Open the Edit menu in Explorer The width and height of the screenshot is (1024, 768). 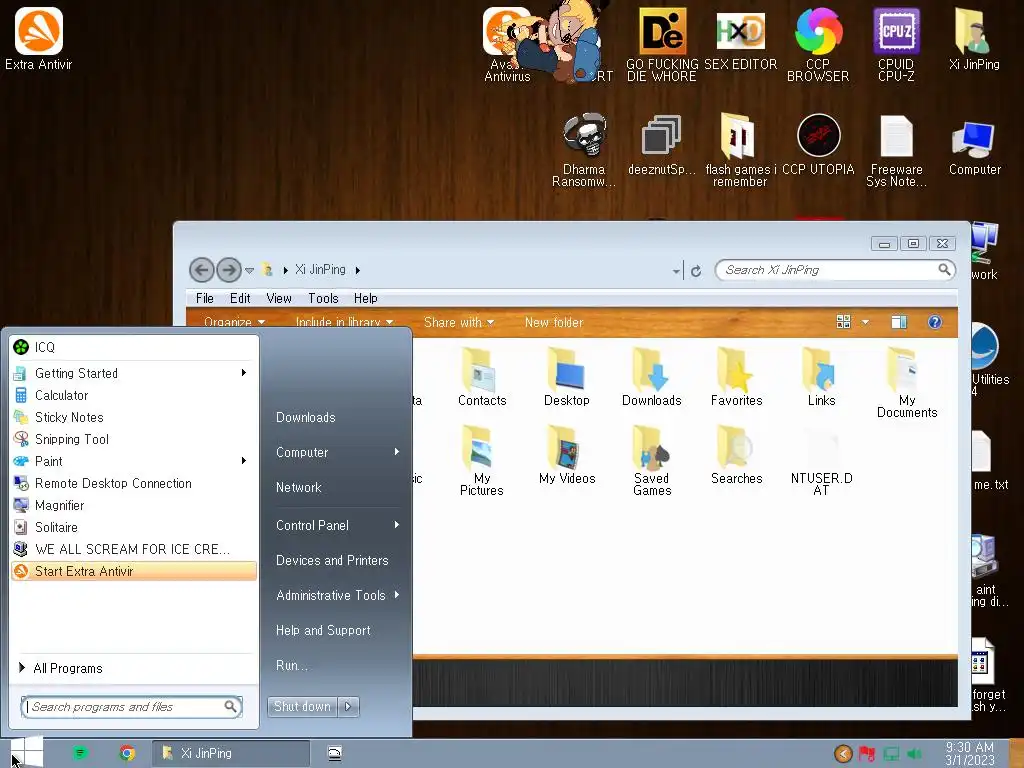coord(240,298)
